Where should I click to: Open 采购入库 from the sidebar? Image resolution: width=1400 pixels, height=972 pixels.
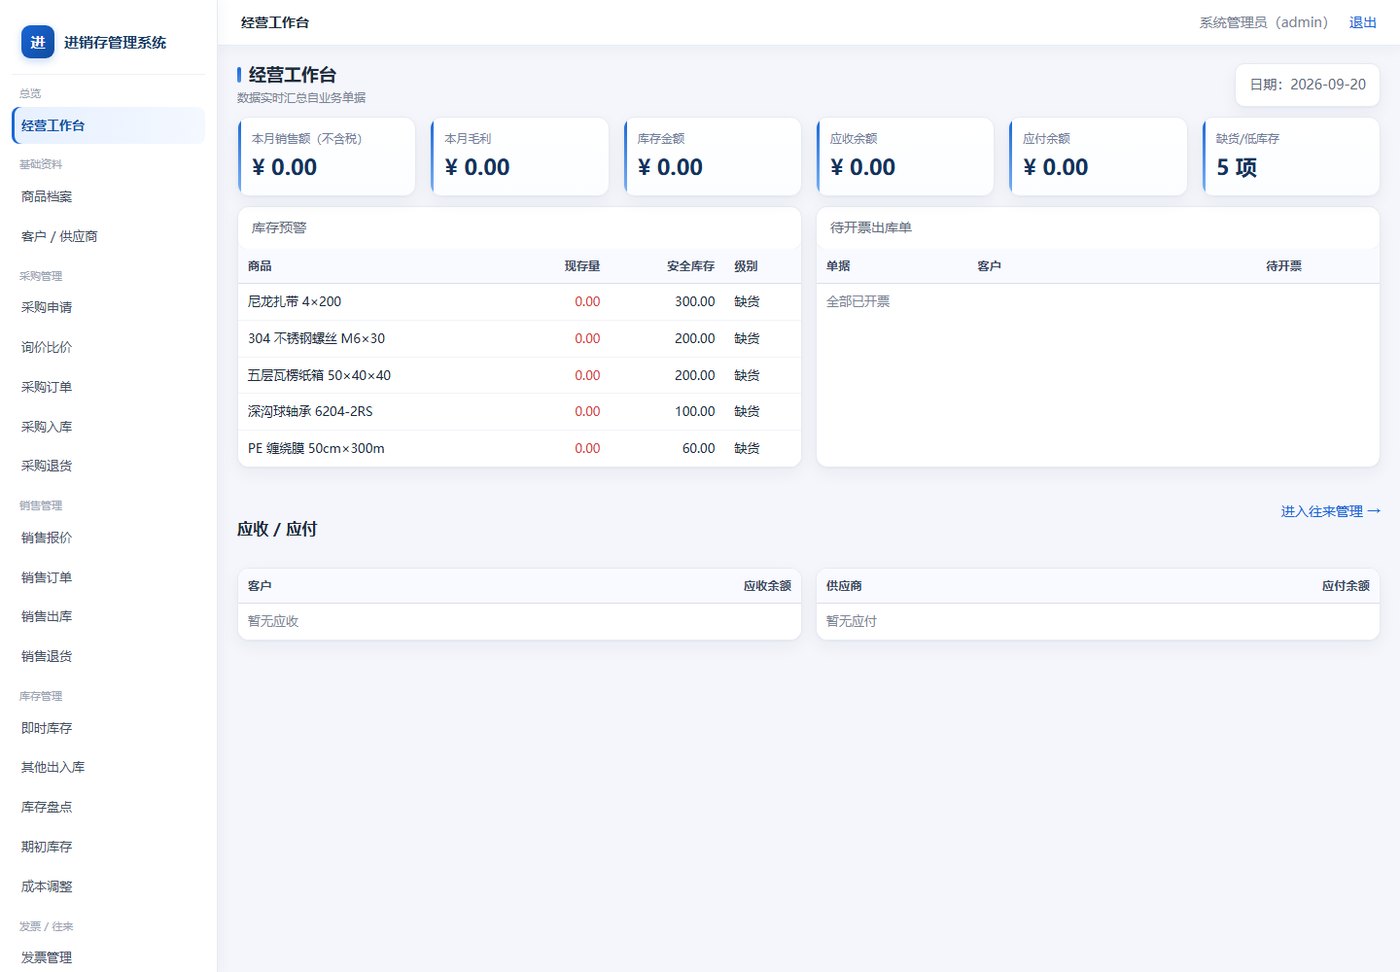108,427
